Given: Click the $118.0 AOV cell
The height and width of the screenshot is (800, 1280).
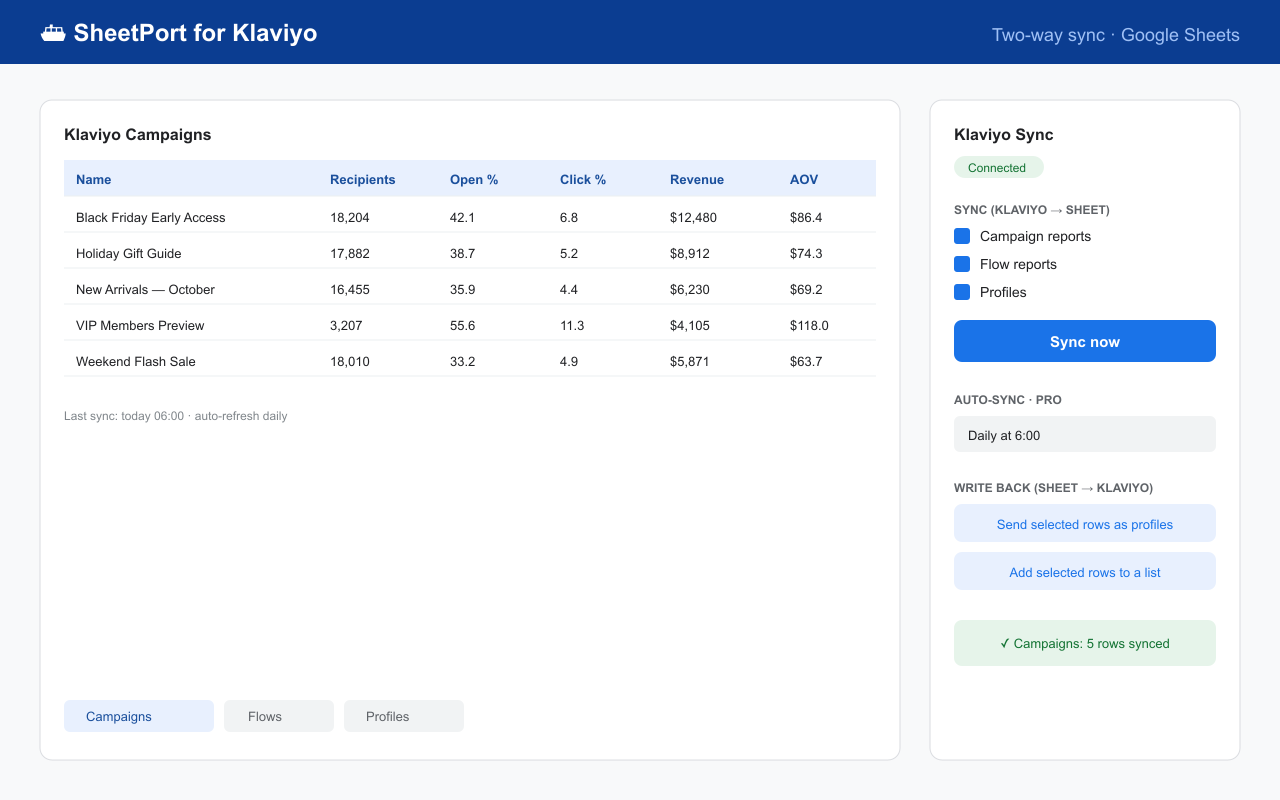Looking at the screenshot, I should (809, 325).
